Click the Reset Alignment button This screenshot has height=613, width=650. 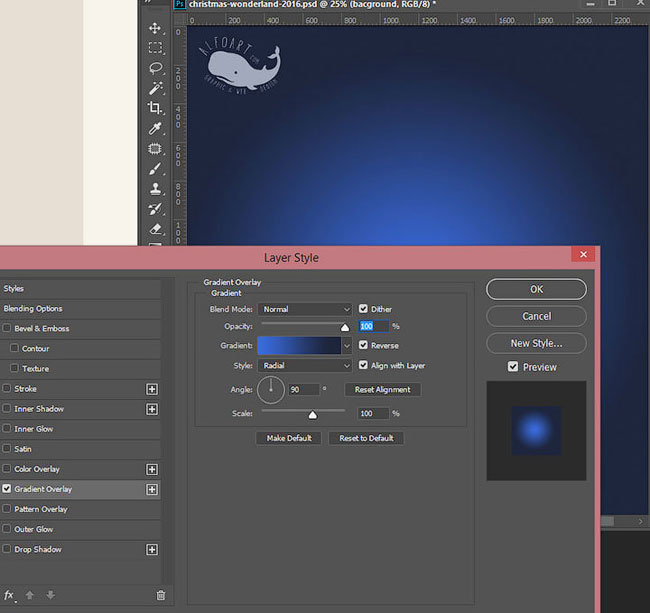[x=383, y=389]
